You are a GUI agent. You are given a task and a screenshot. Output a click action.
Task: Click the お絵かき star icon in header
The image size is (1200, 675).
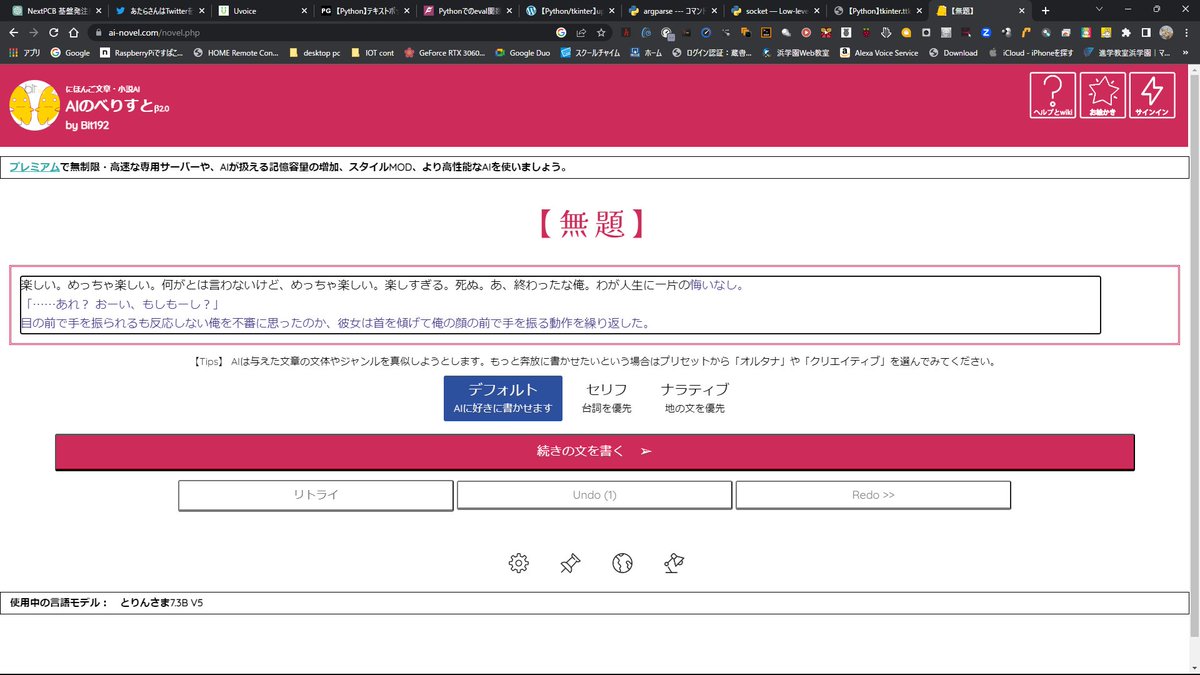[1102, 97]
